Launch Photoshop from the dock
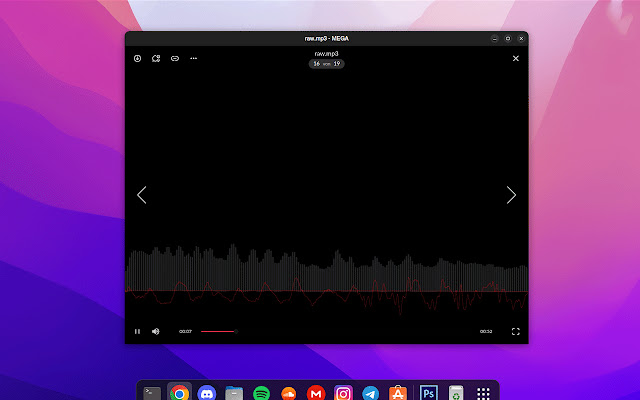 coord(429,393)
